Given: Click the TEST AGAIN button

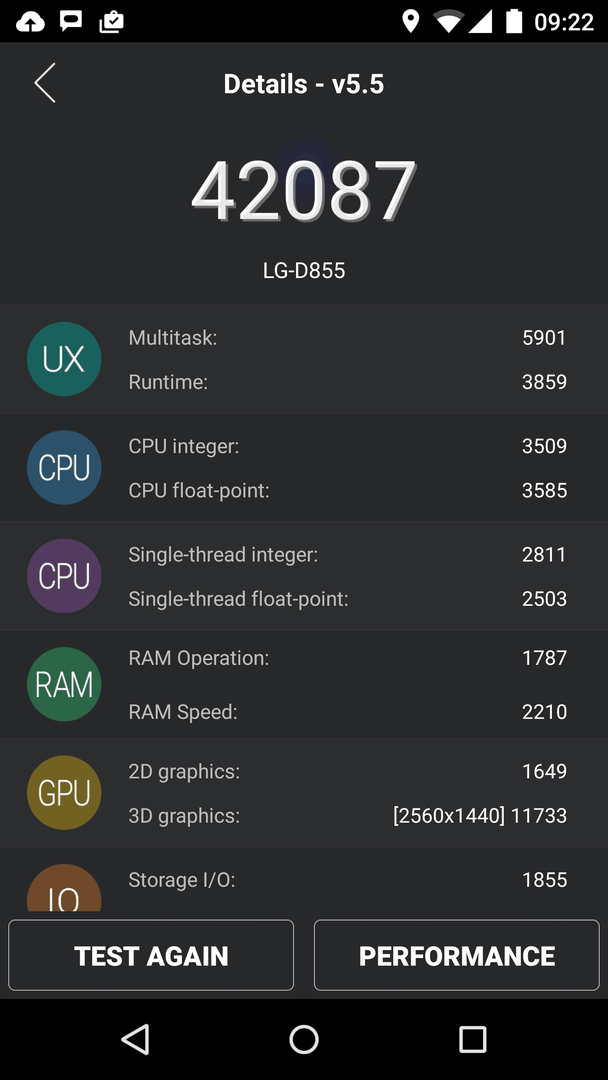Looking at the screenshot, I should pyautogui.click(x=151, y=955).
